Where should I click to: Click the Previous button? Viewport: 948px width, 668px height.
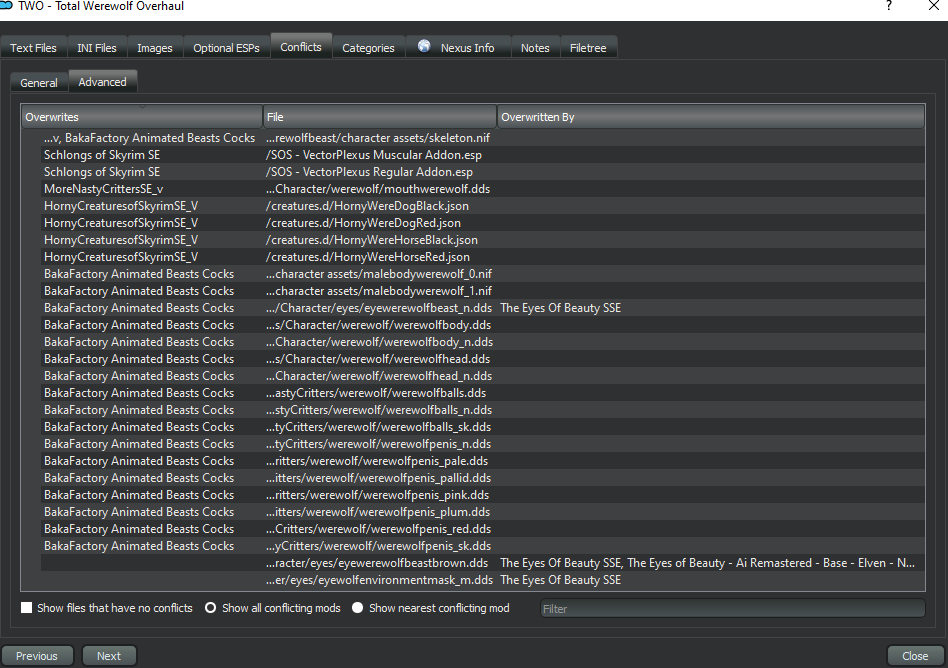[37, 656]
